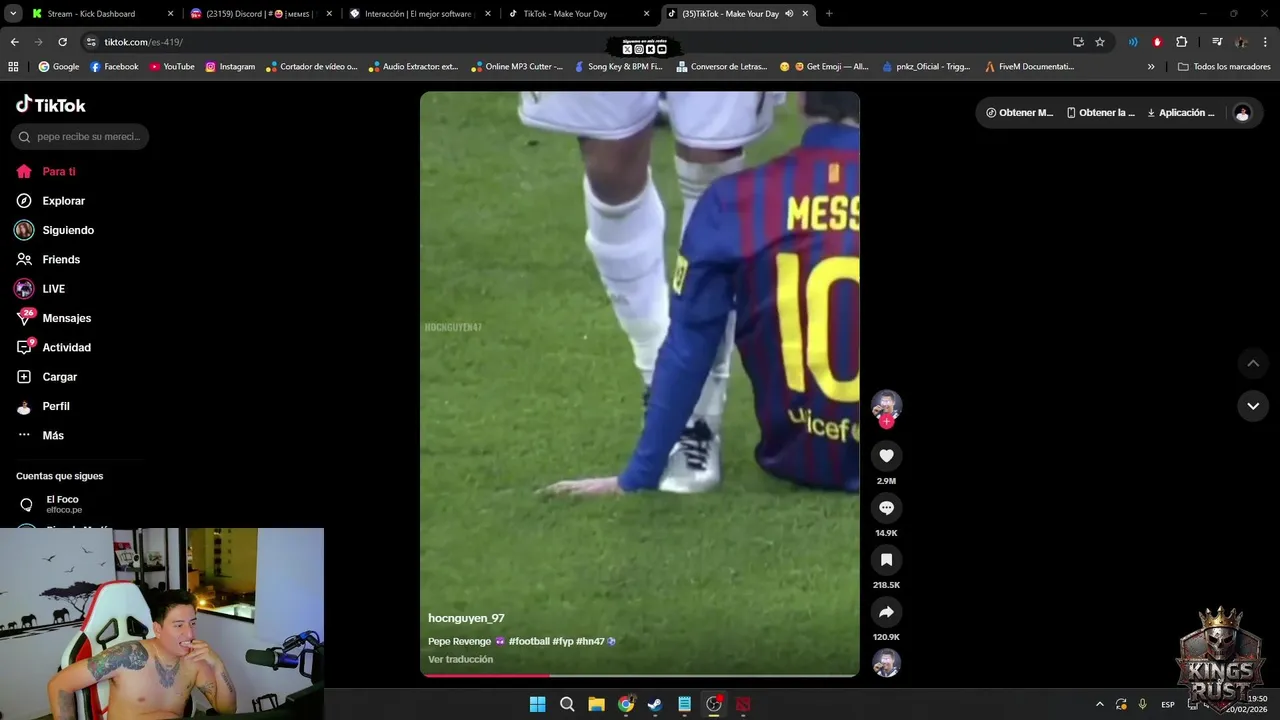
Task: Share the video with the arrow icon
Action: (886, 612)
